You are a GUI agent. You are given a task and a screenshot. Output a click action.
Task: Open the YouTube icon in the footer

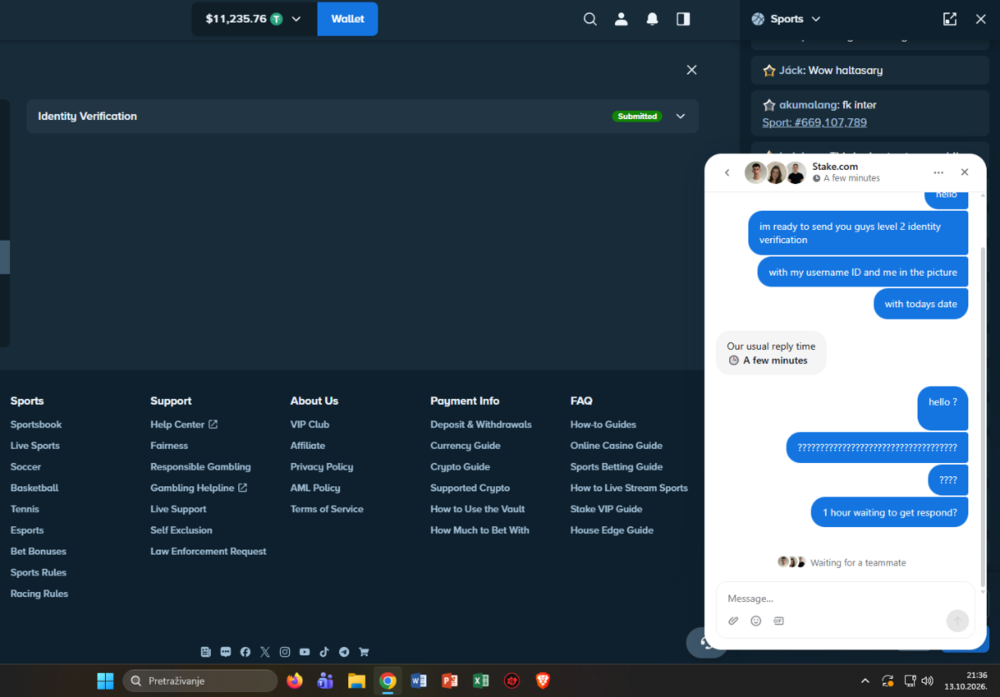[x=305, y=652]
